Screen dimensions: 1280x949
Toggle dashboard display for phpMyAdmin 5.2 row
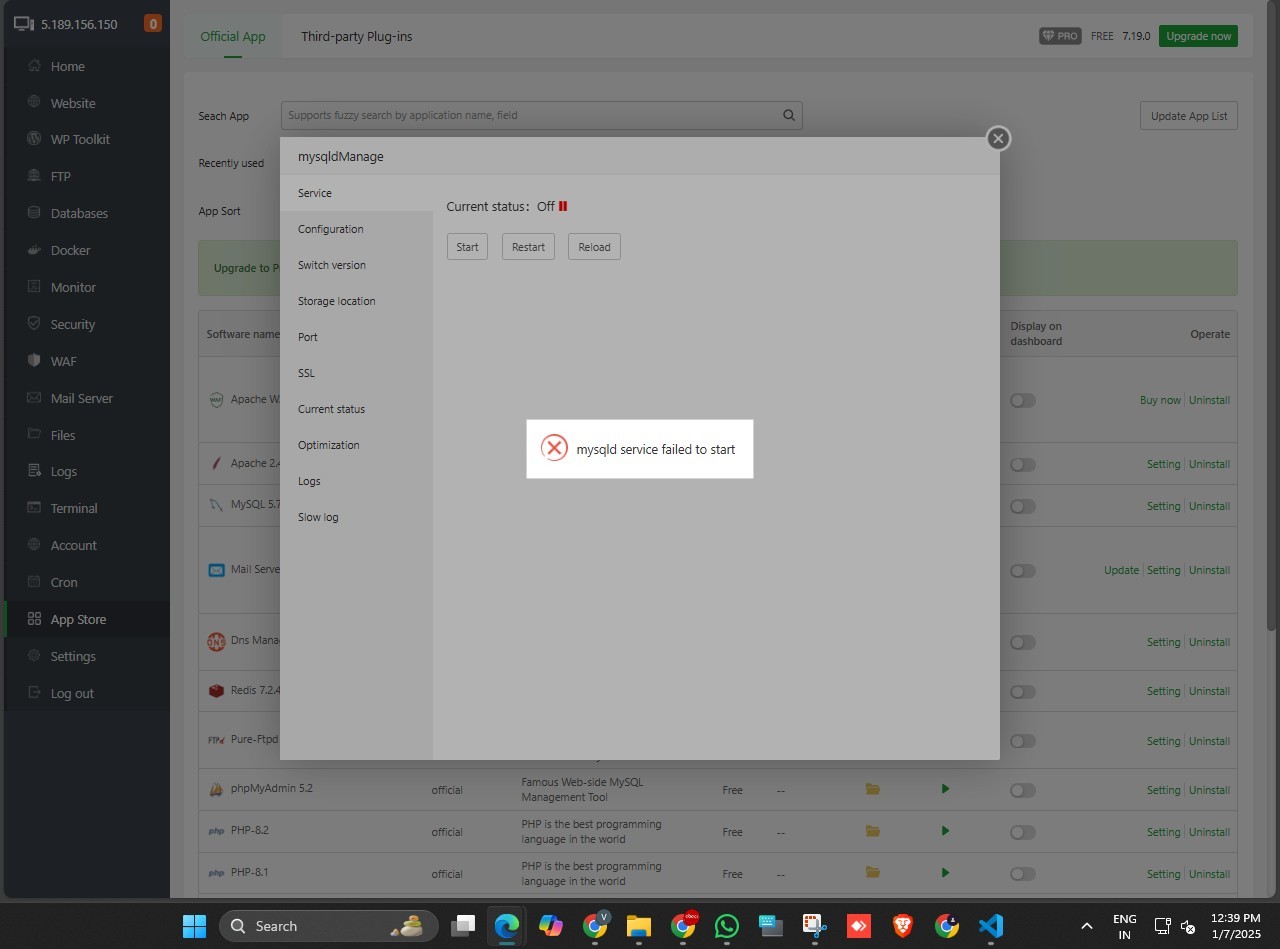coord(1022,790)
